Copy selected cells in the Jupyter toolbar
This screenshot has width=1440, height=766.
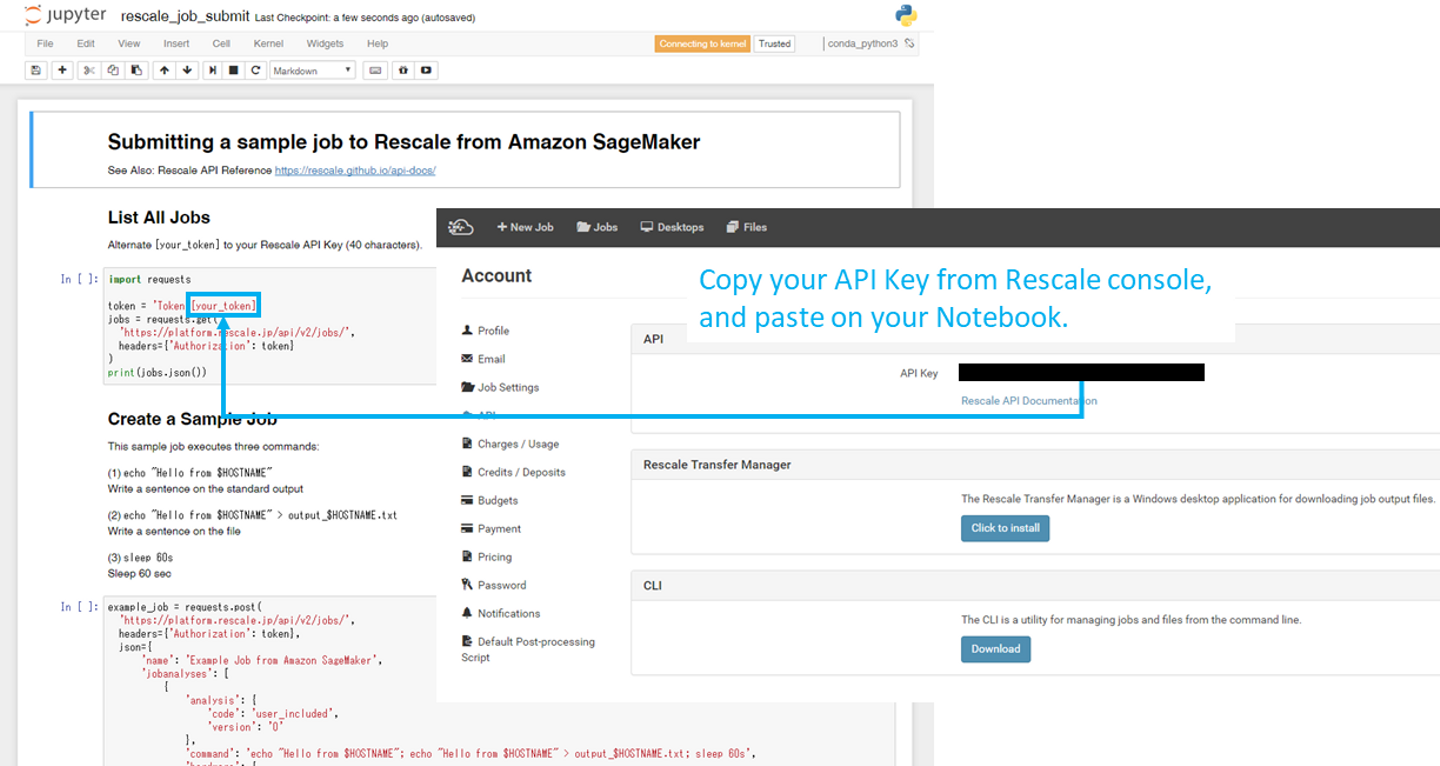pyautogui.click(x=113, y=70)
